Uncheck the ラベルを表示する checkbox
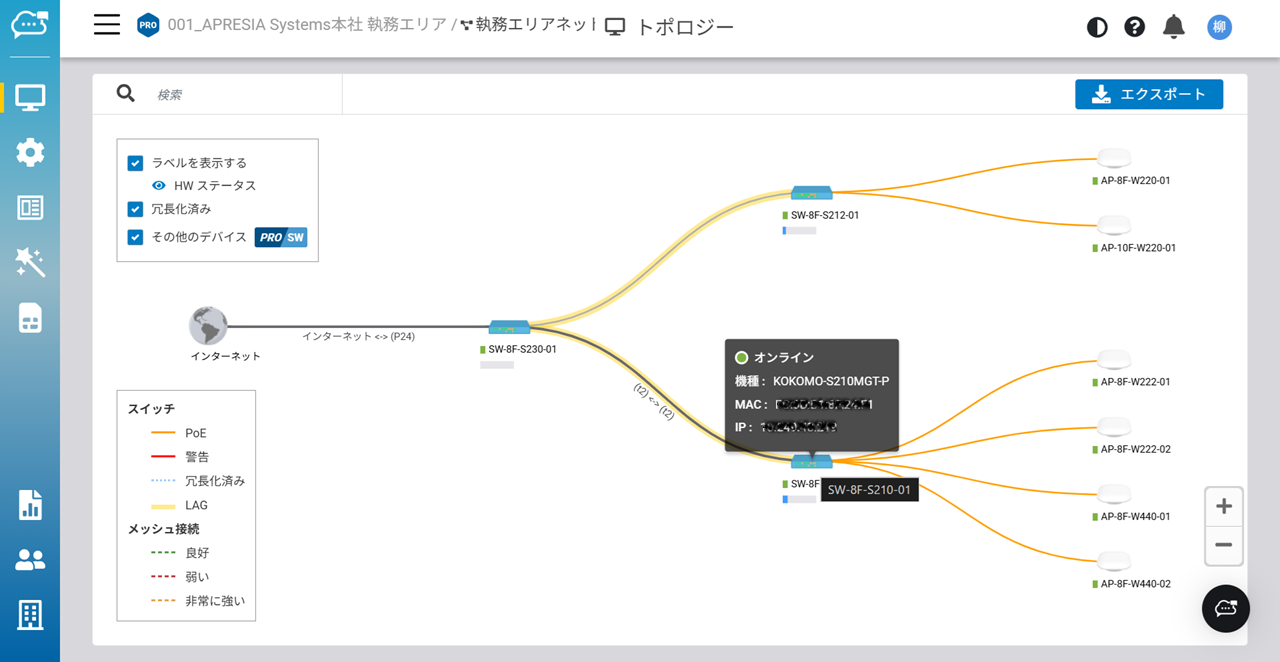 pyautogui.click(x=136, y=163)
